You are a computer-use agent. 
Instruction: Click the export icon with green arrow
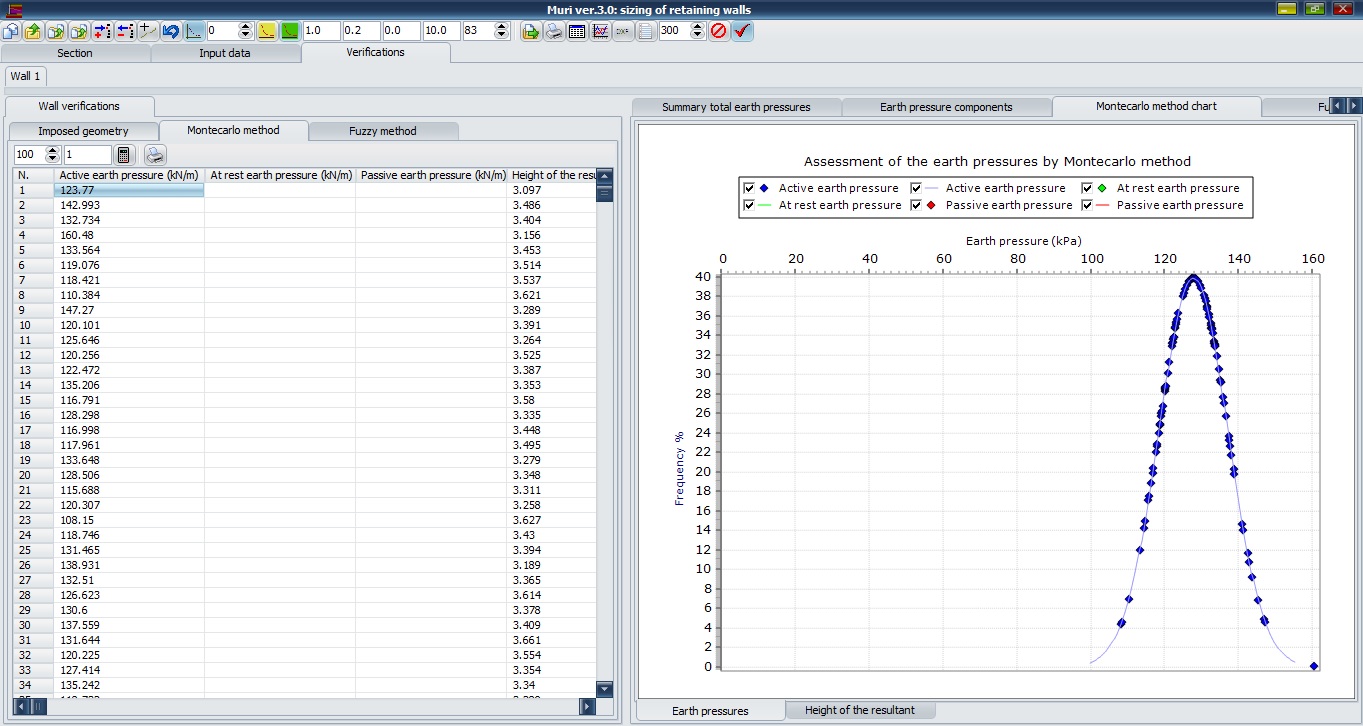pos(531,31)
